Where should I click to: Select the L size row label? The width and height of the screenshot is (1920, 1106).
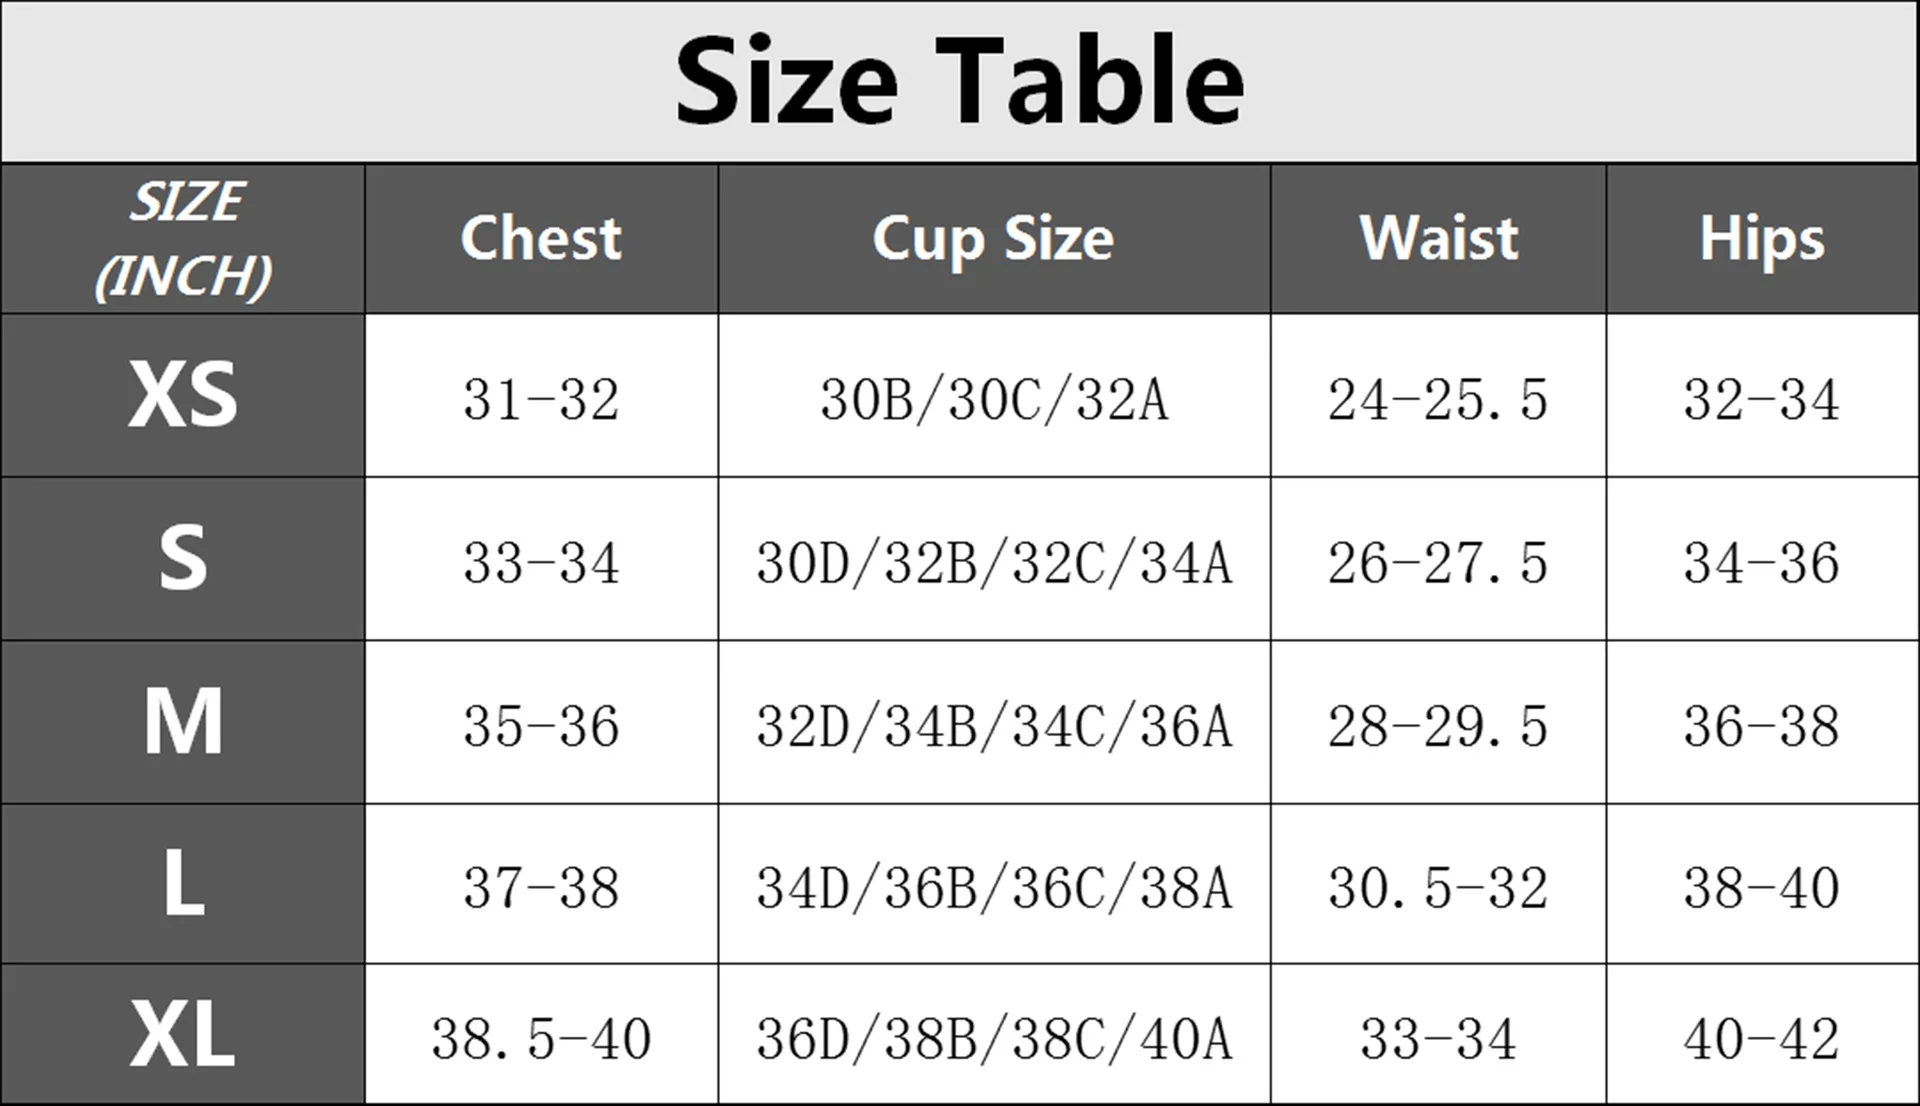pos(183,884)
